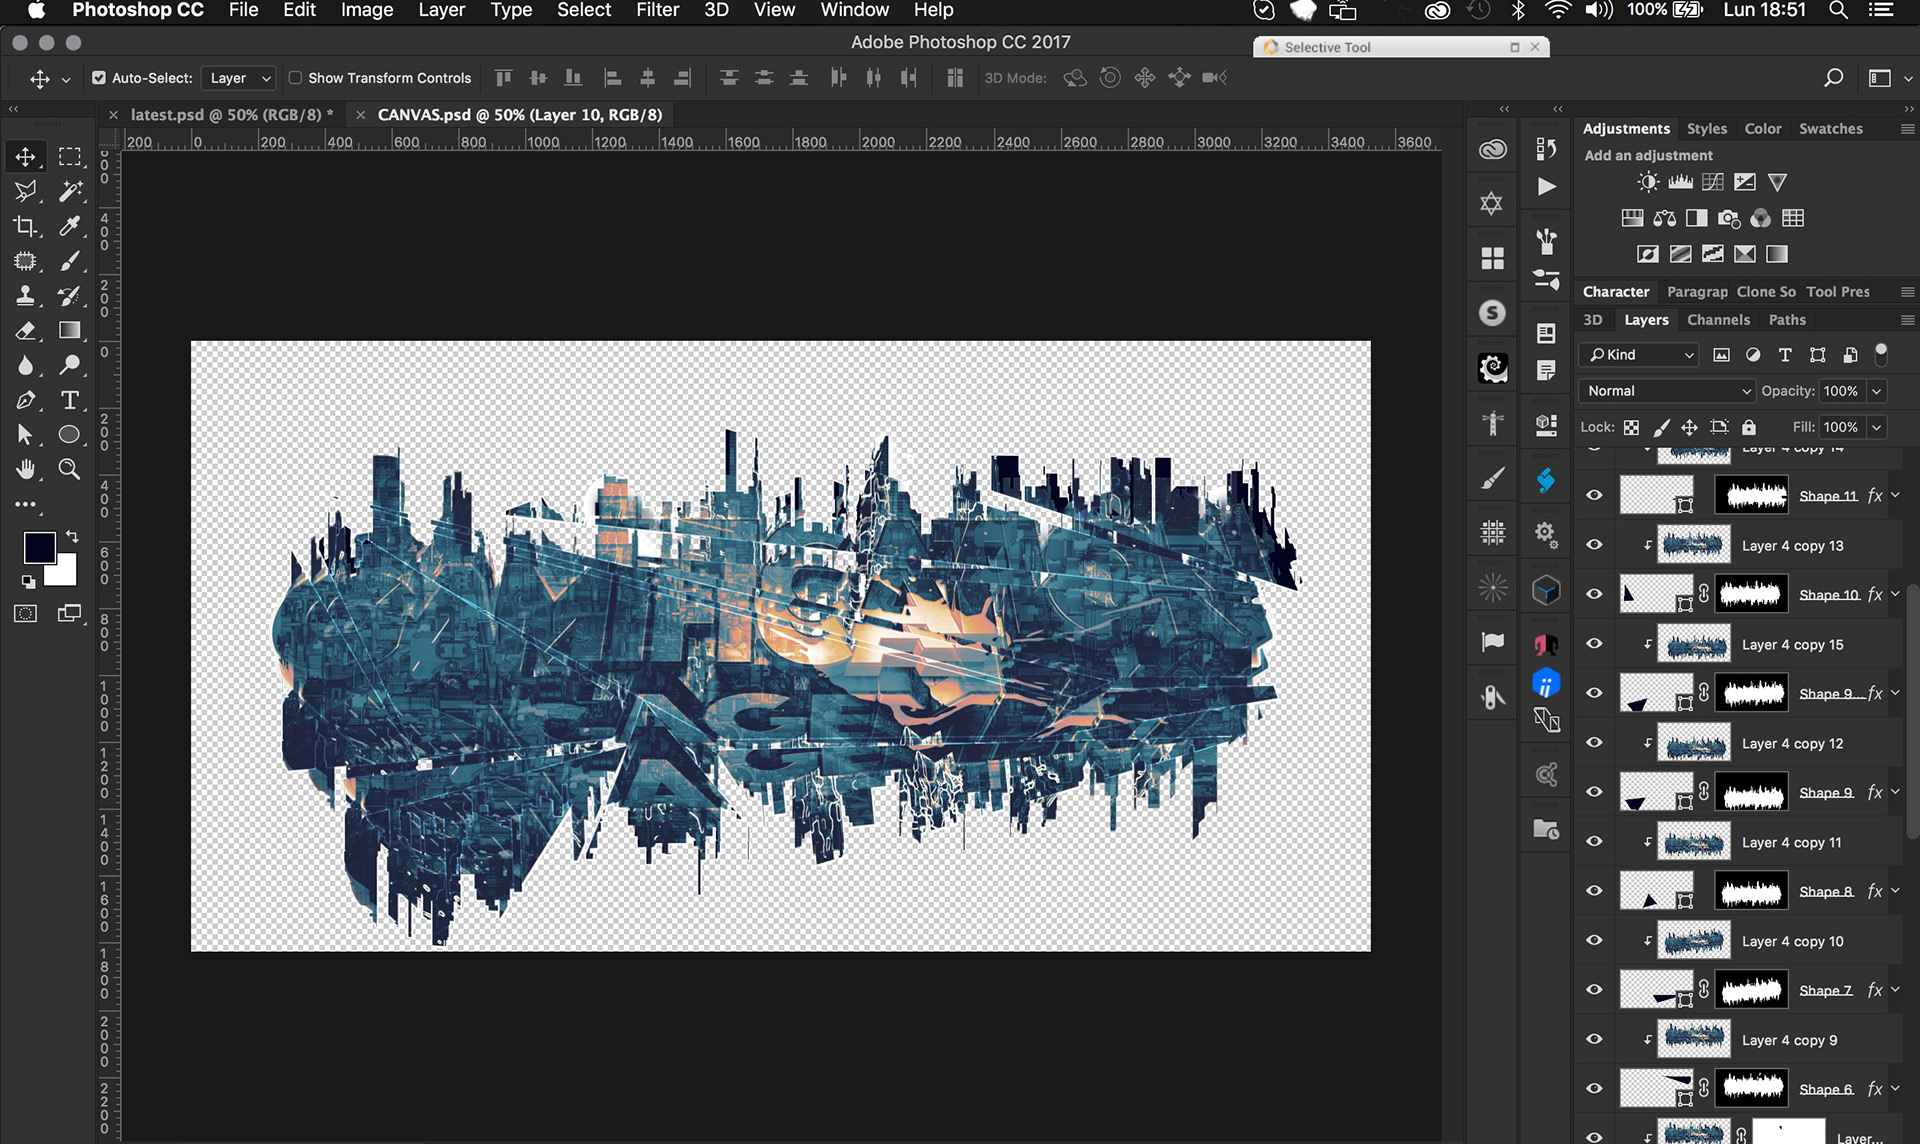
Task: Select the Pen tool
Action: click(25, 400)
